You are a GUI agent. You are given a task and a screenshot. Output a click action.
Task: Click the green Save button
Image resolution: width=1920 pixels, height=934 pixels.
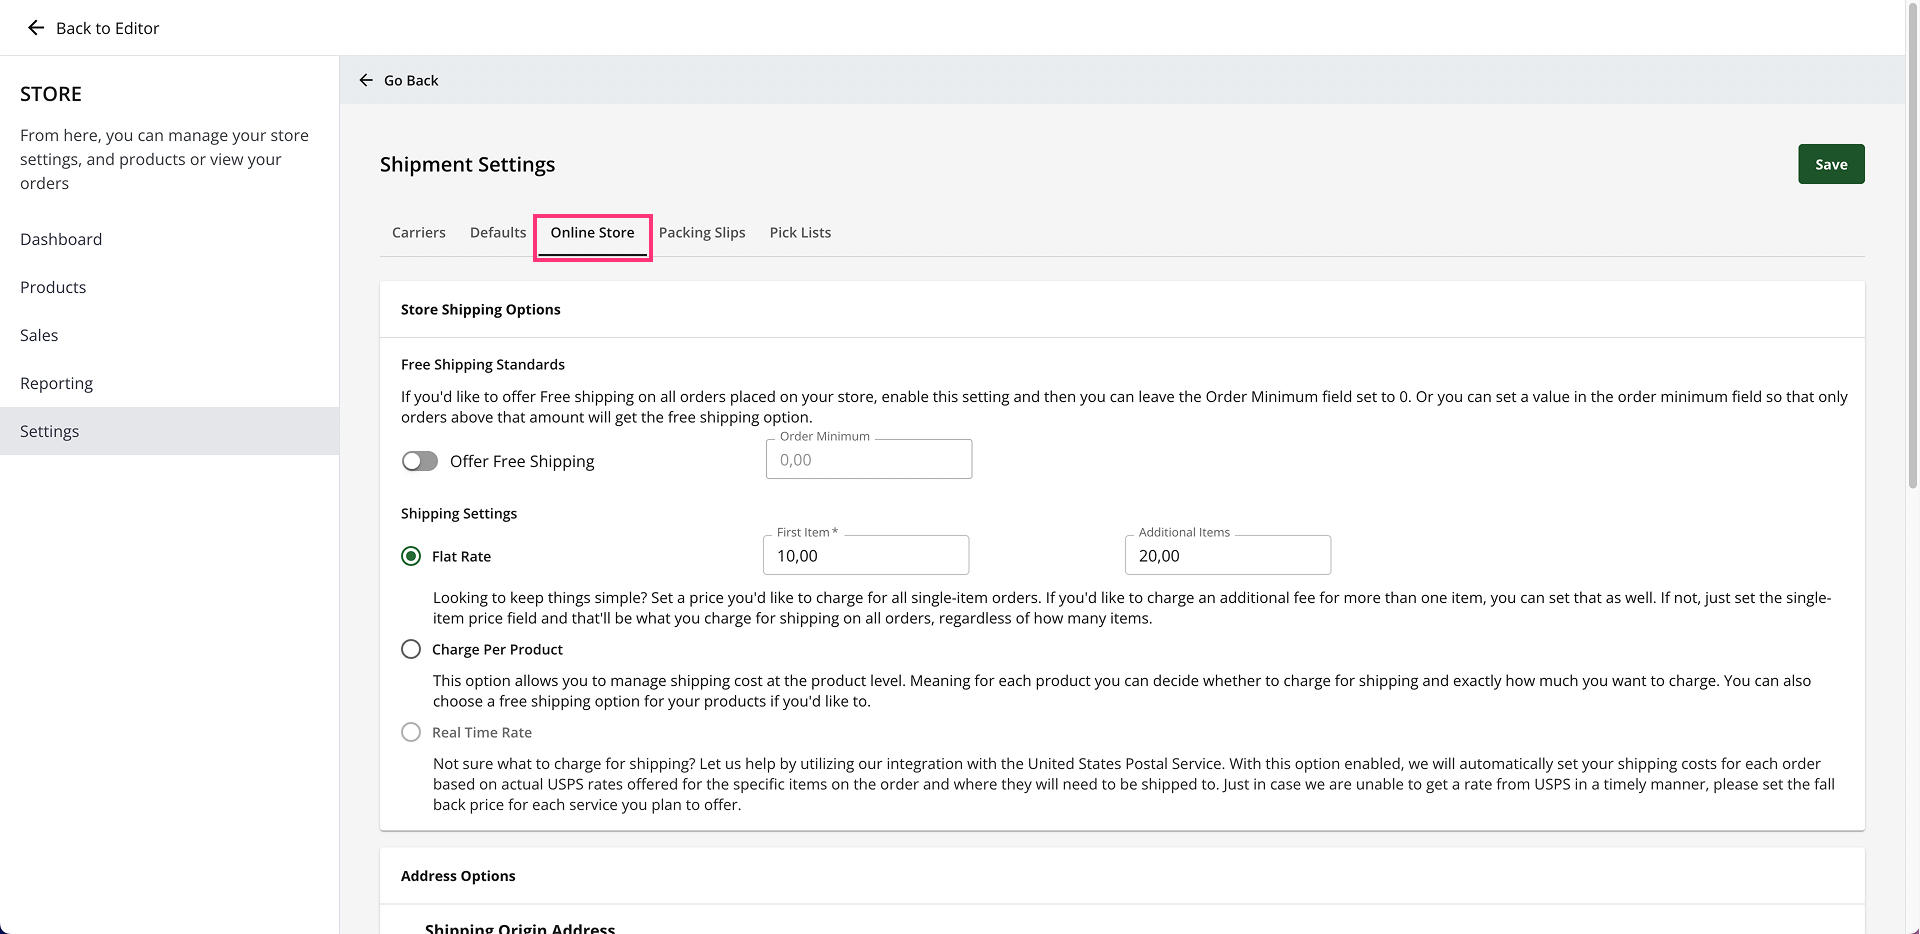[x=1831, y=164]
